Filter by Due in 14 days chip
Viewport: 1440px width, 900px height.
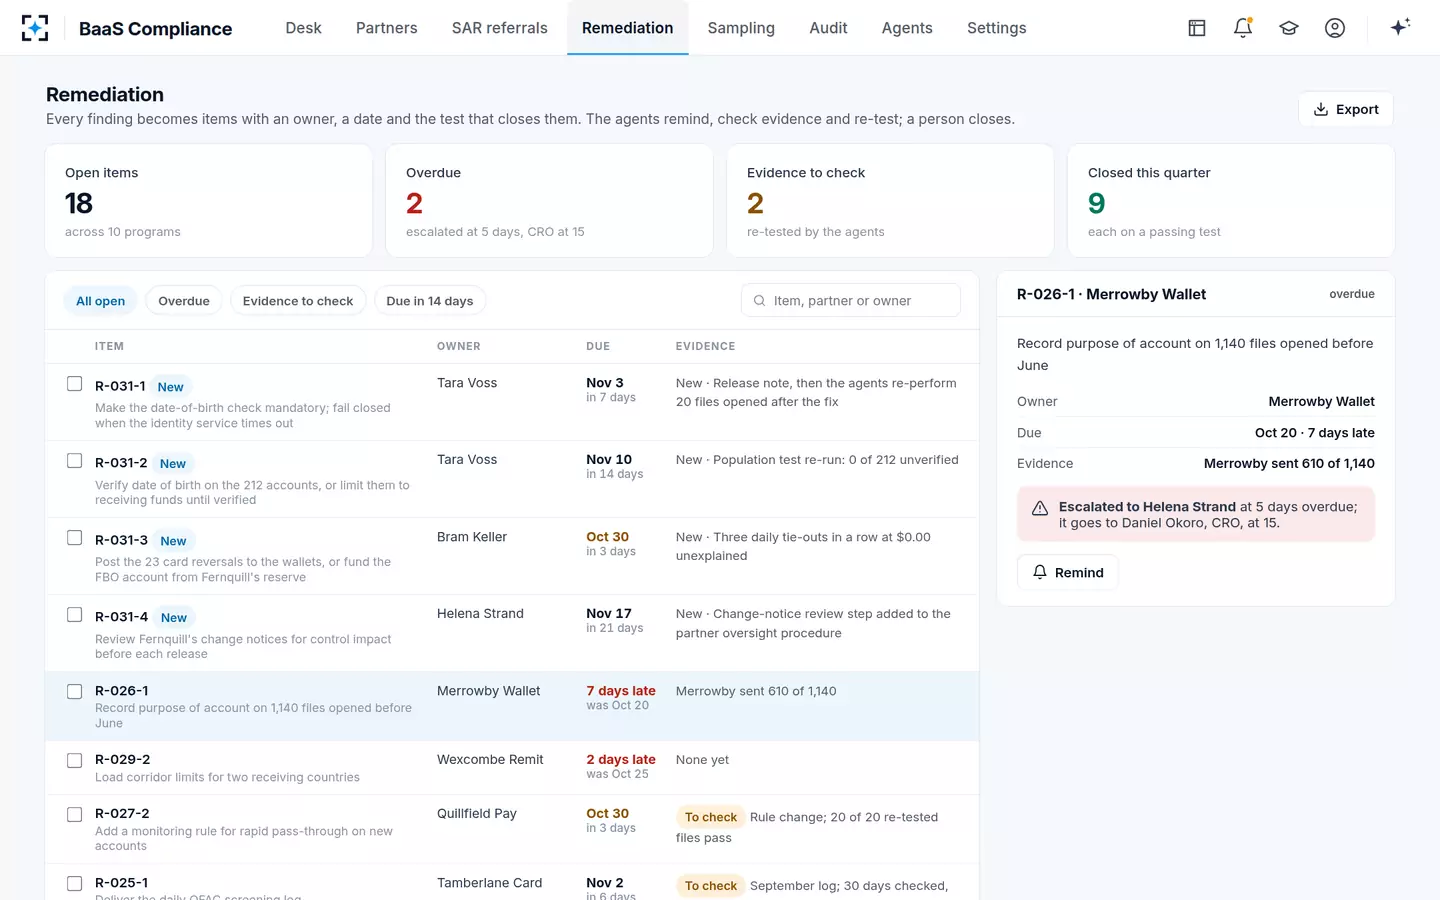pyautogui.click(x=430, y=301)
